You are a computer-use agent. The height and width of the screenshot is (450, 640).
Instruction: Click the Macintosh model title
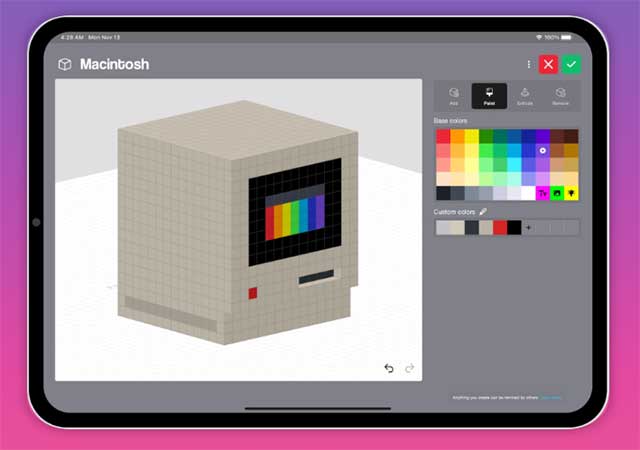(x=114, y=64)
